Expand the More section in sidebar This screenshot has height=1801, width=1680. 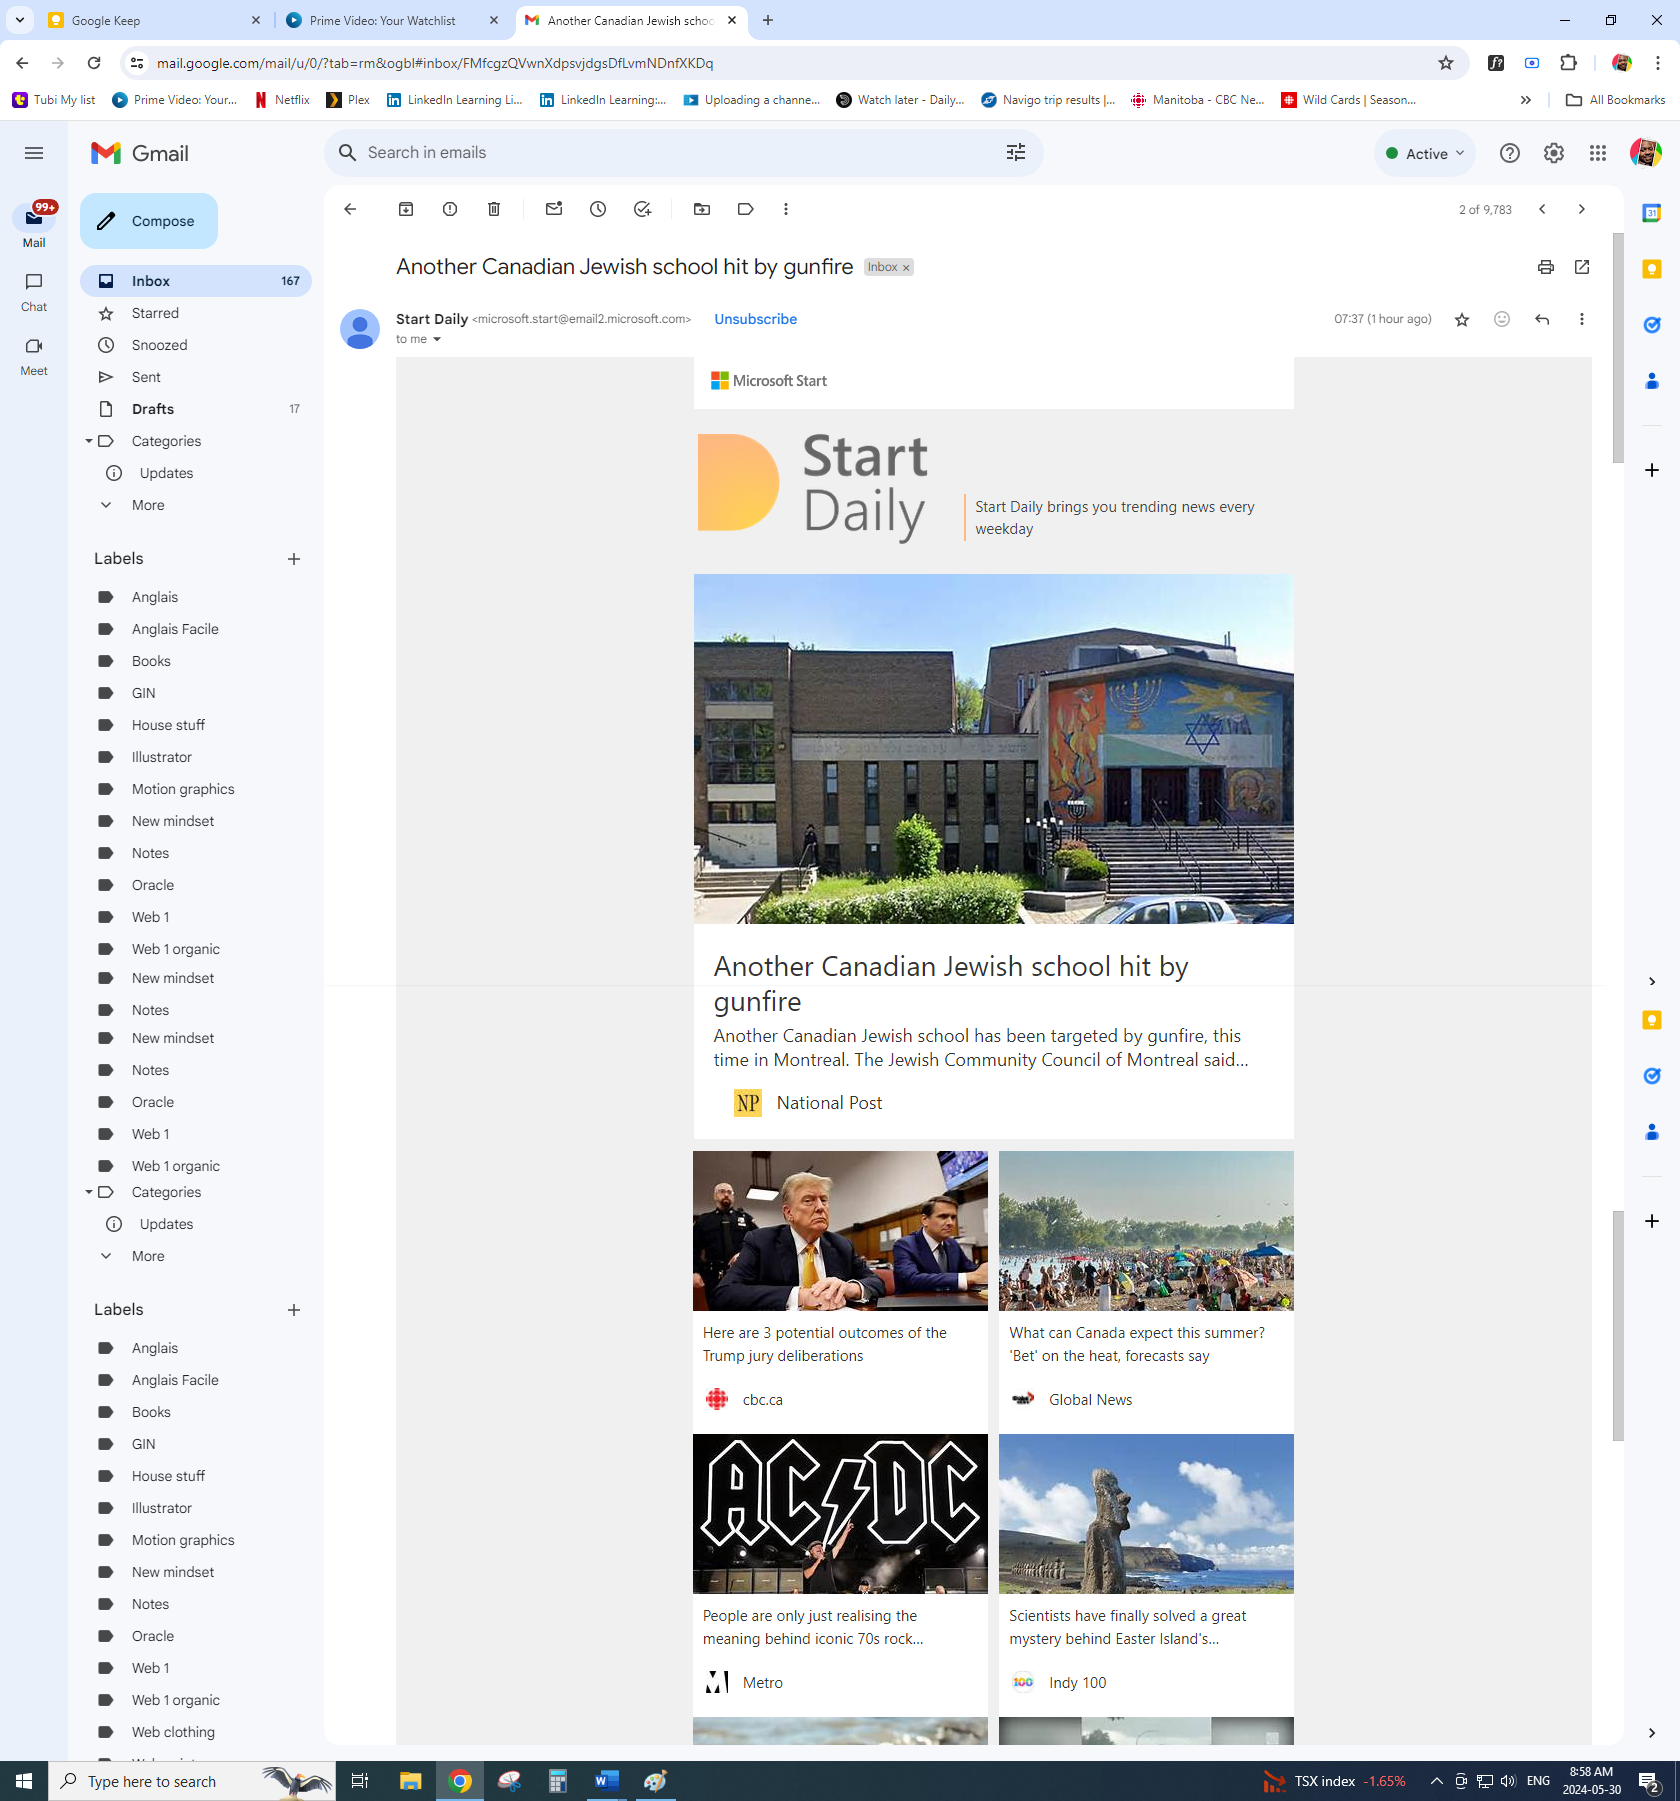pos(147,505)
